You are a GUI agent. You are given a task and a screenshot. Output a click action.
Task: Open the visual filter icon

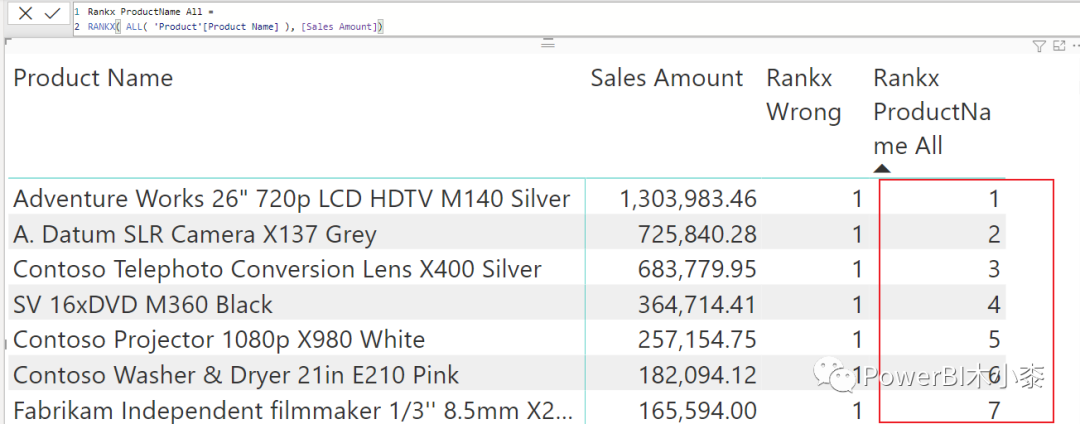point(1039,46)
